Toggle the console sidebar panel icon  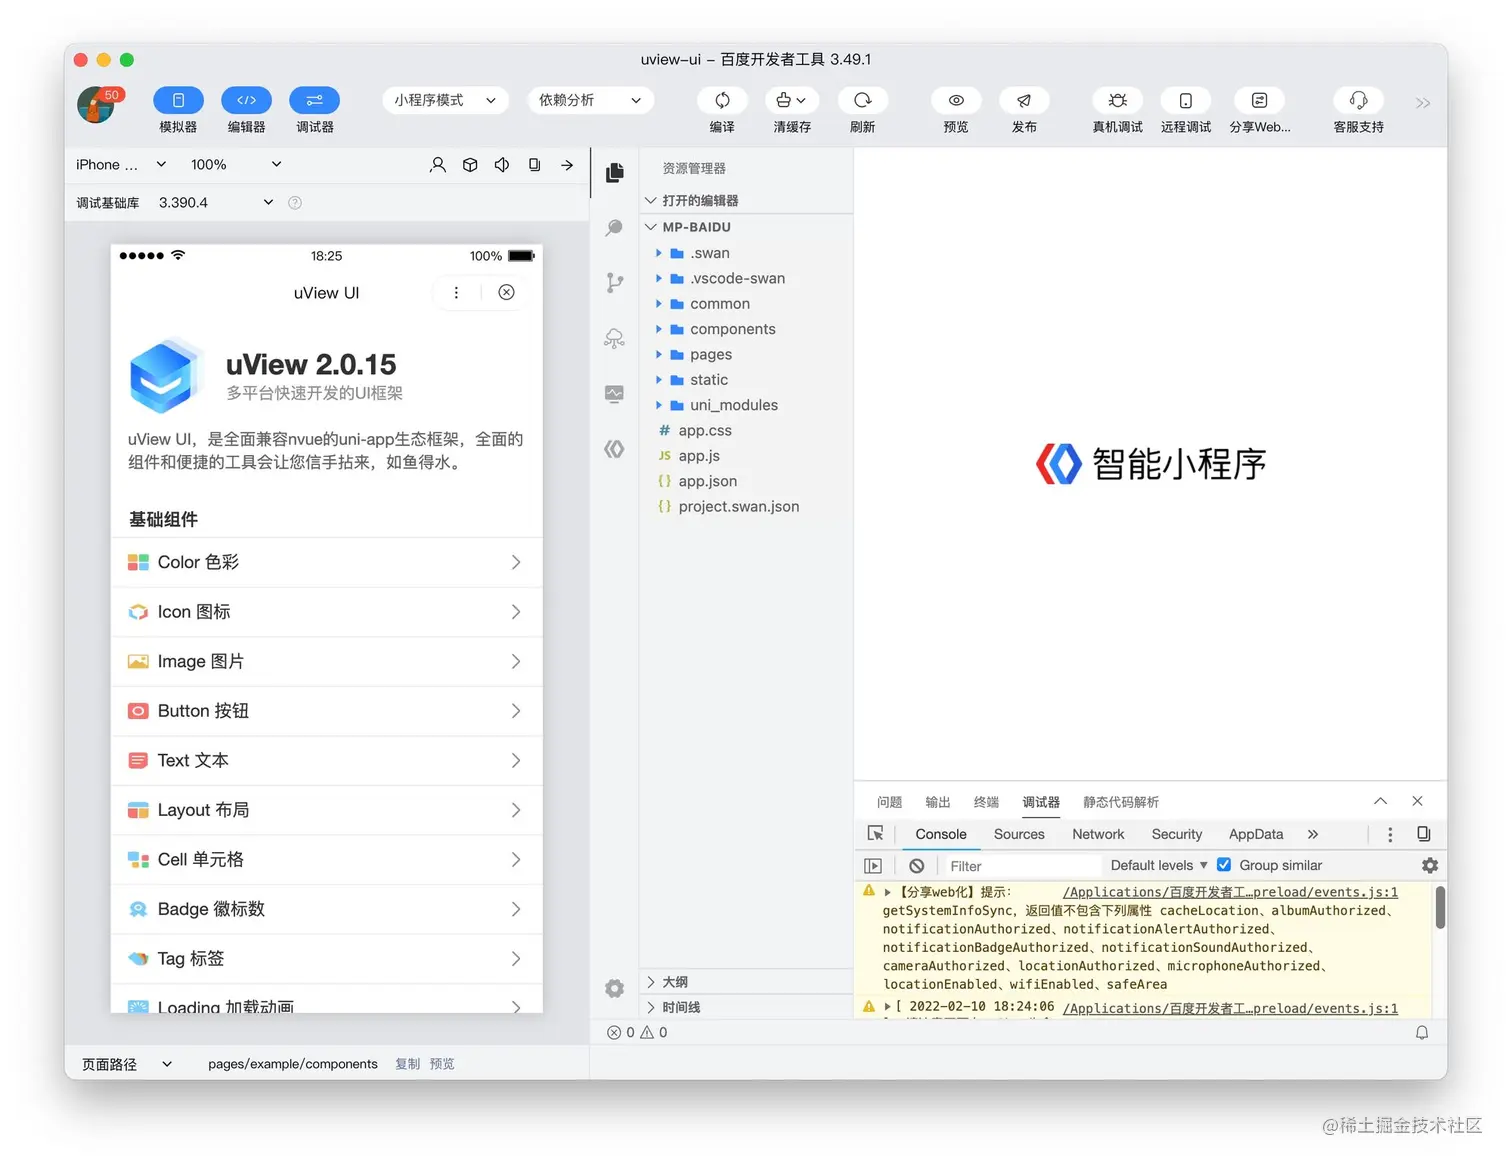coord(873,866)
